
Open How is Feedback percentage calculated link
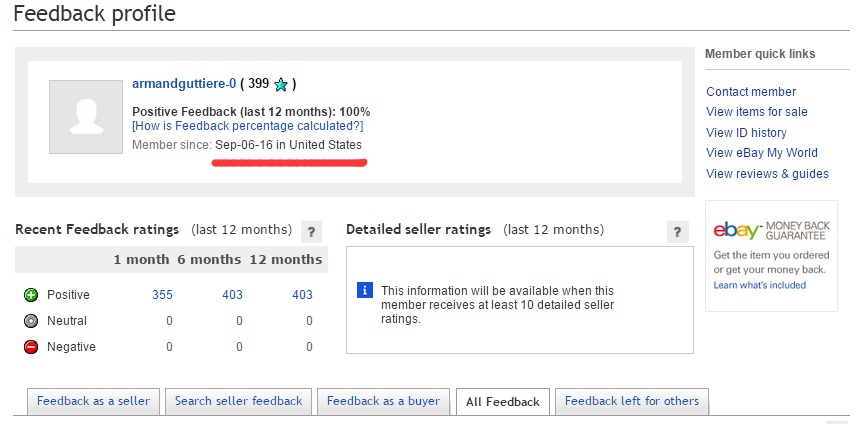click(x=247, y=126)
